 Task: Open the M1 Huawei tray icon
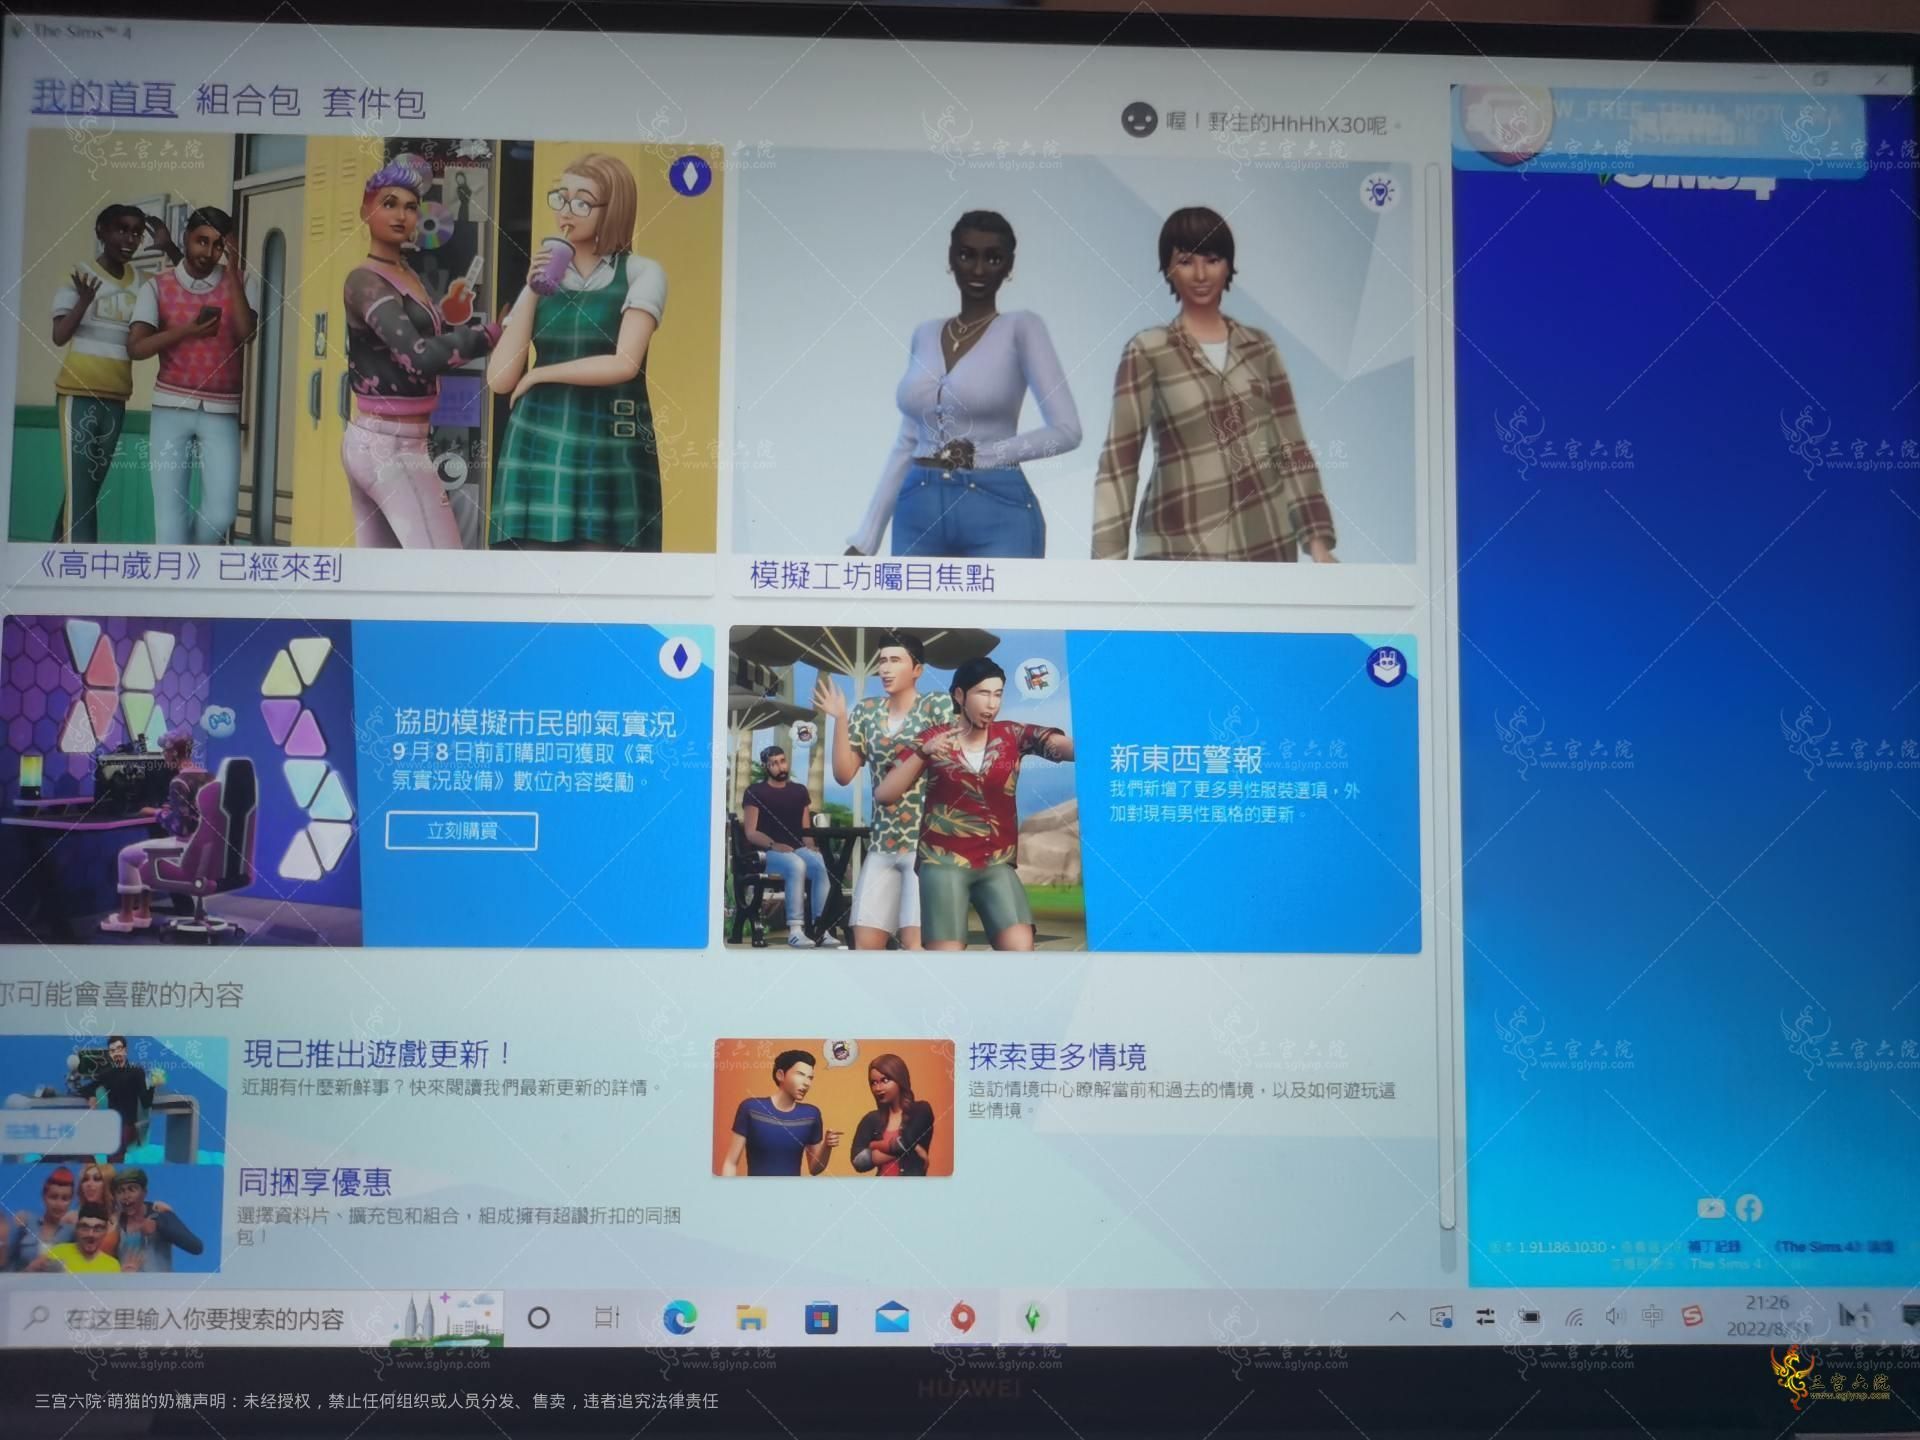click(x=1854, y=1315)
